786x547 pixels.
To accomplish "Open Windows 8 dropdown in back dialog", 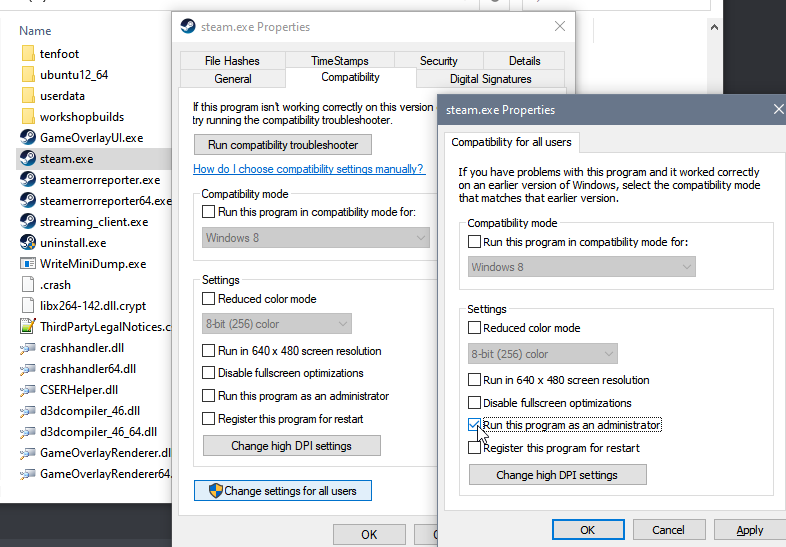I will coord(316,238).
